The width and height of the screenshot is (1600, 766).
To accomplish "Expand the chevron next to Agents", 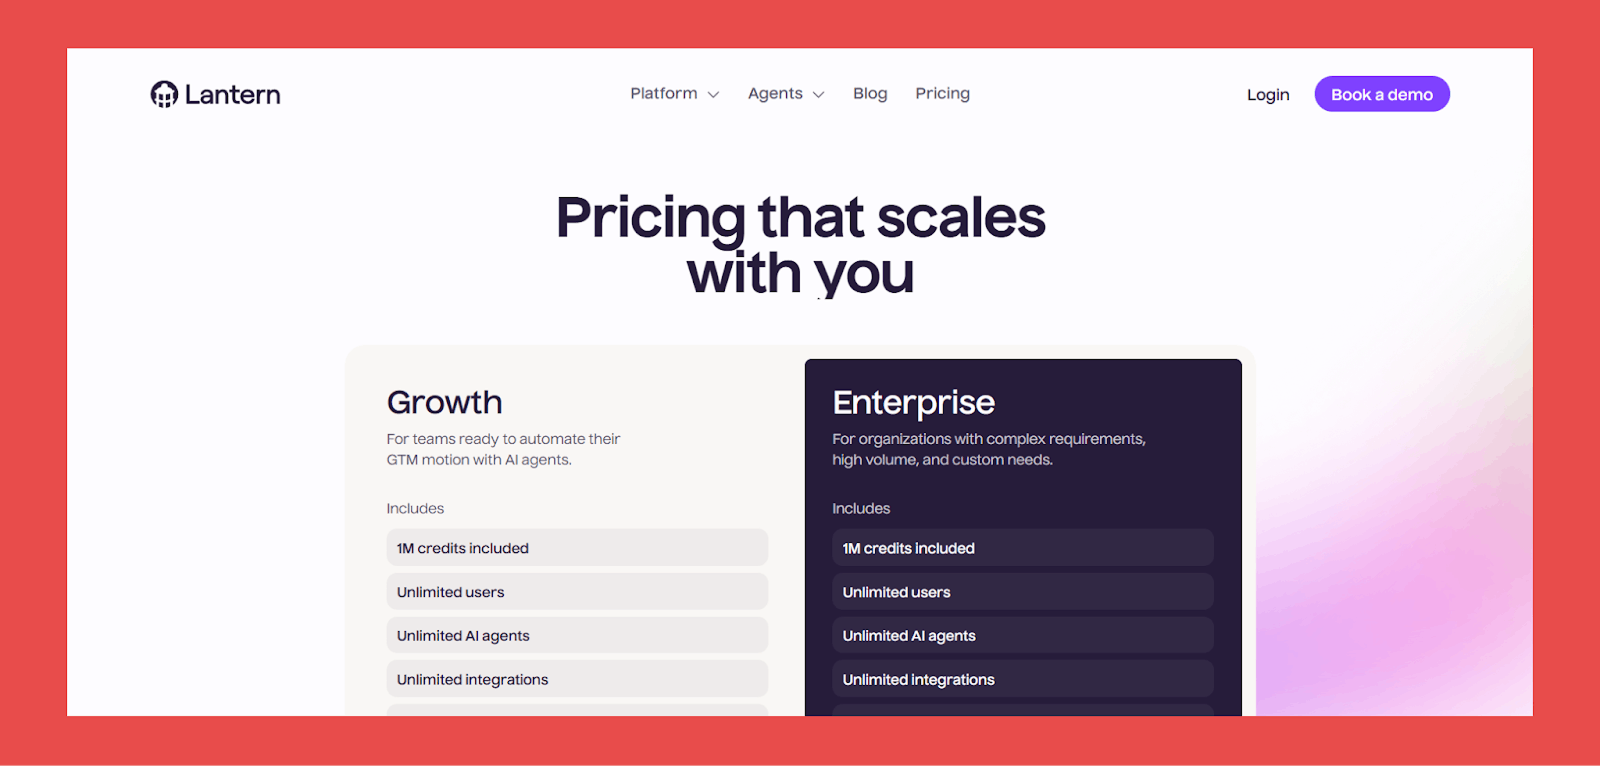I will pyautogui.click(x=818, y=95).
